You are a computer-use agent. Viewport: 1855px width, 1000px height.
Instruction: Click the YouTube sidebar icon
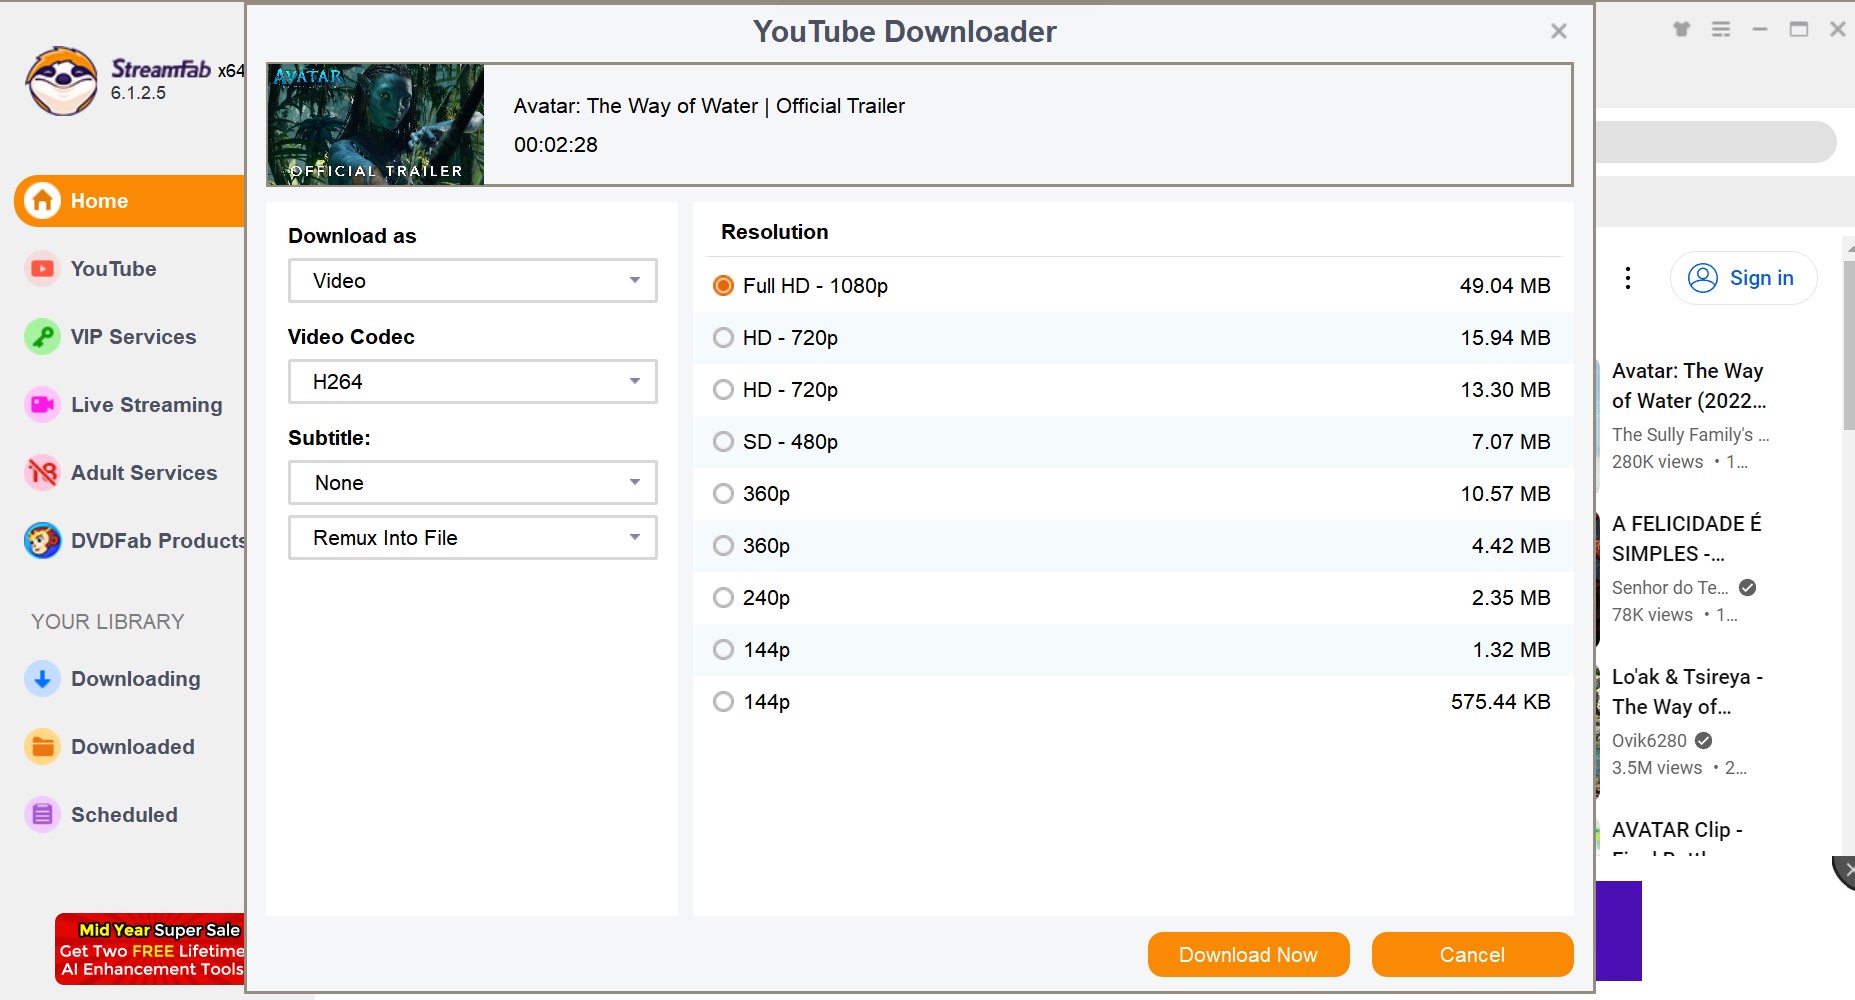coord(42,269)
